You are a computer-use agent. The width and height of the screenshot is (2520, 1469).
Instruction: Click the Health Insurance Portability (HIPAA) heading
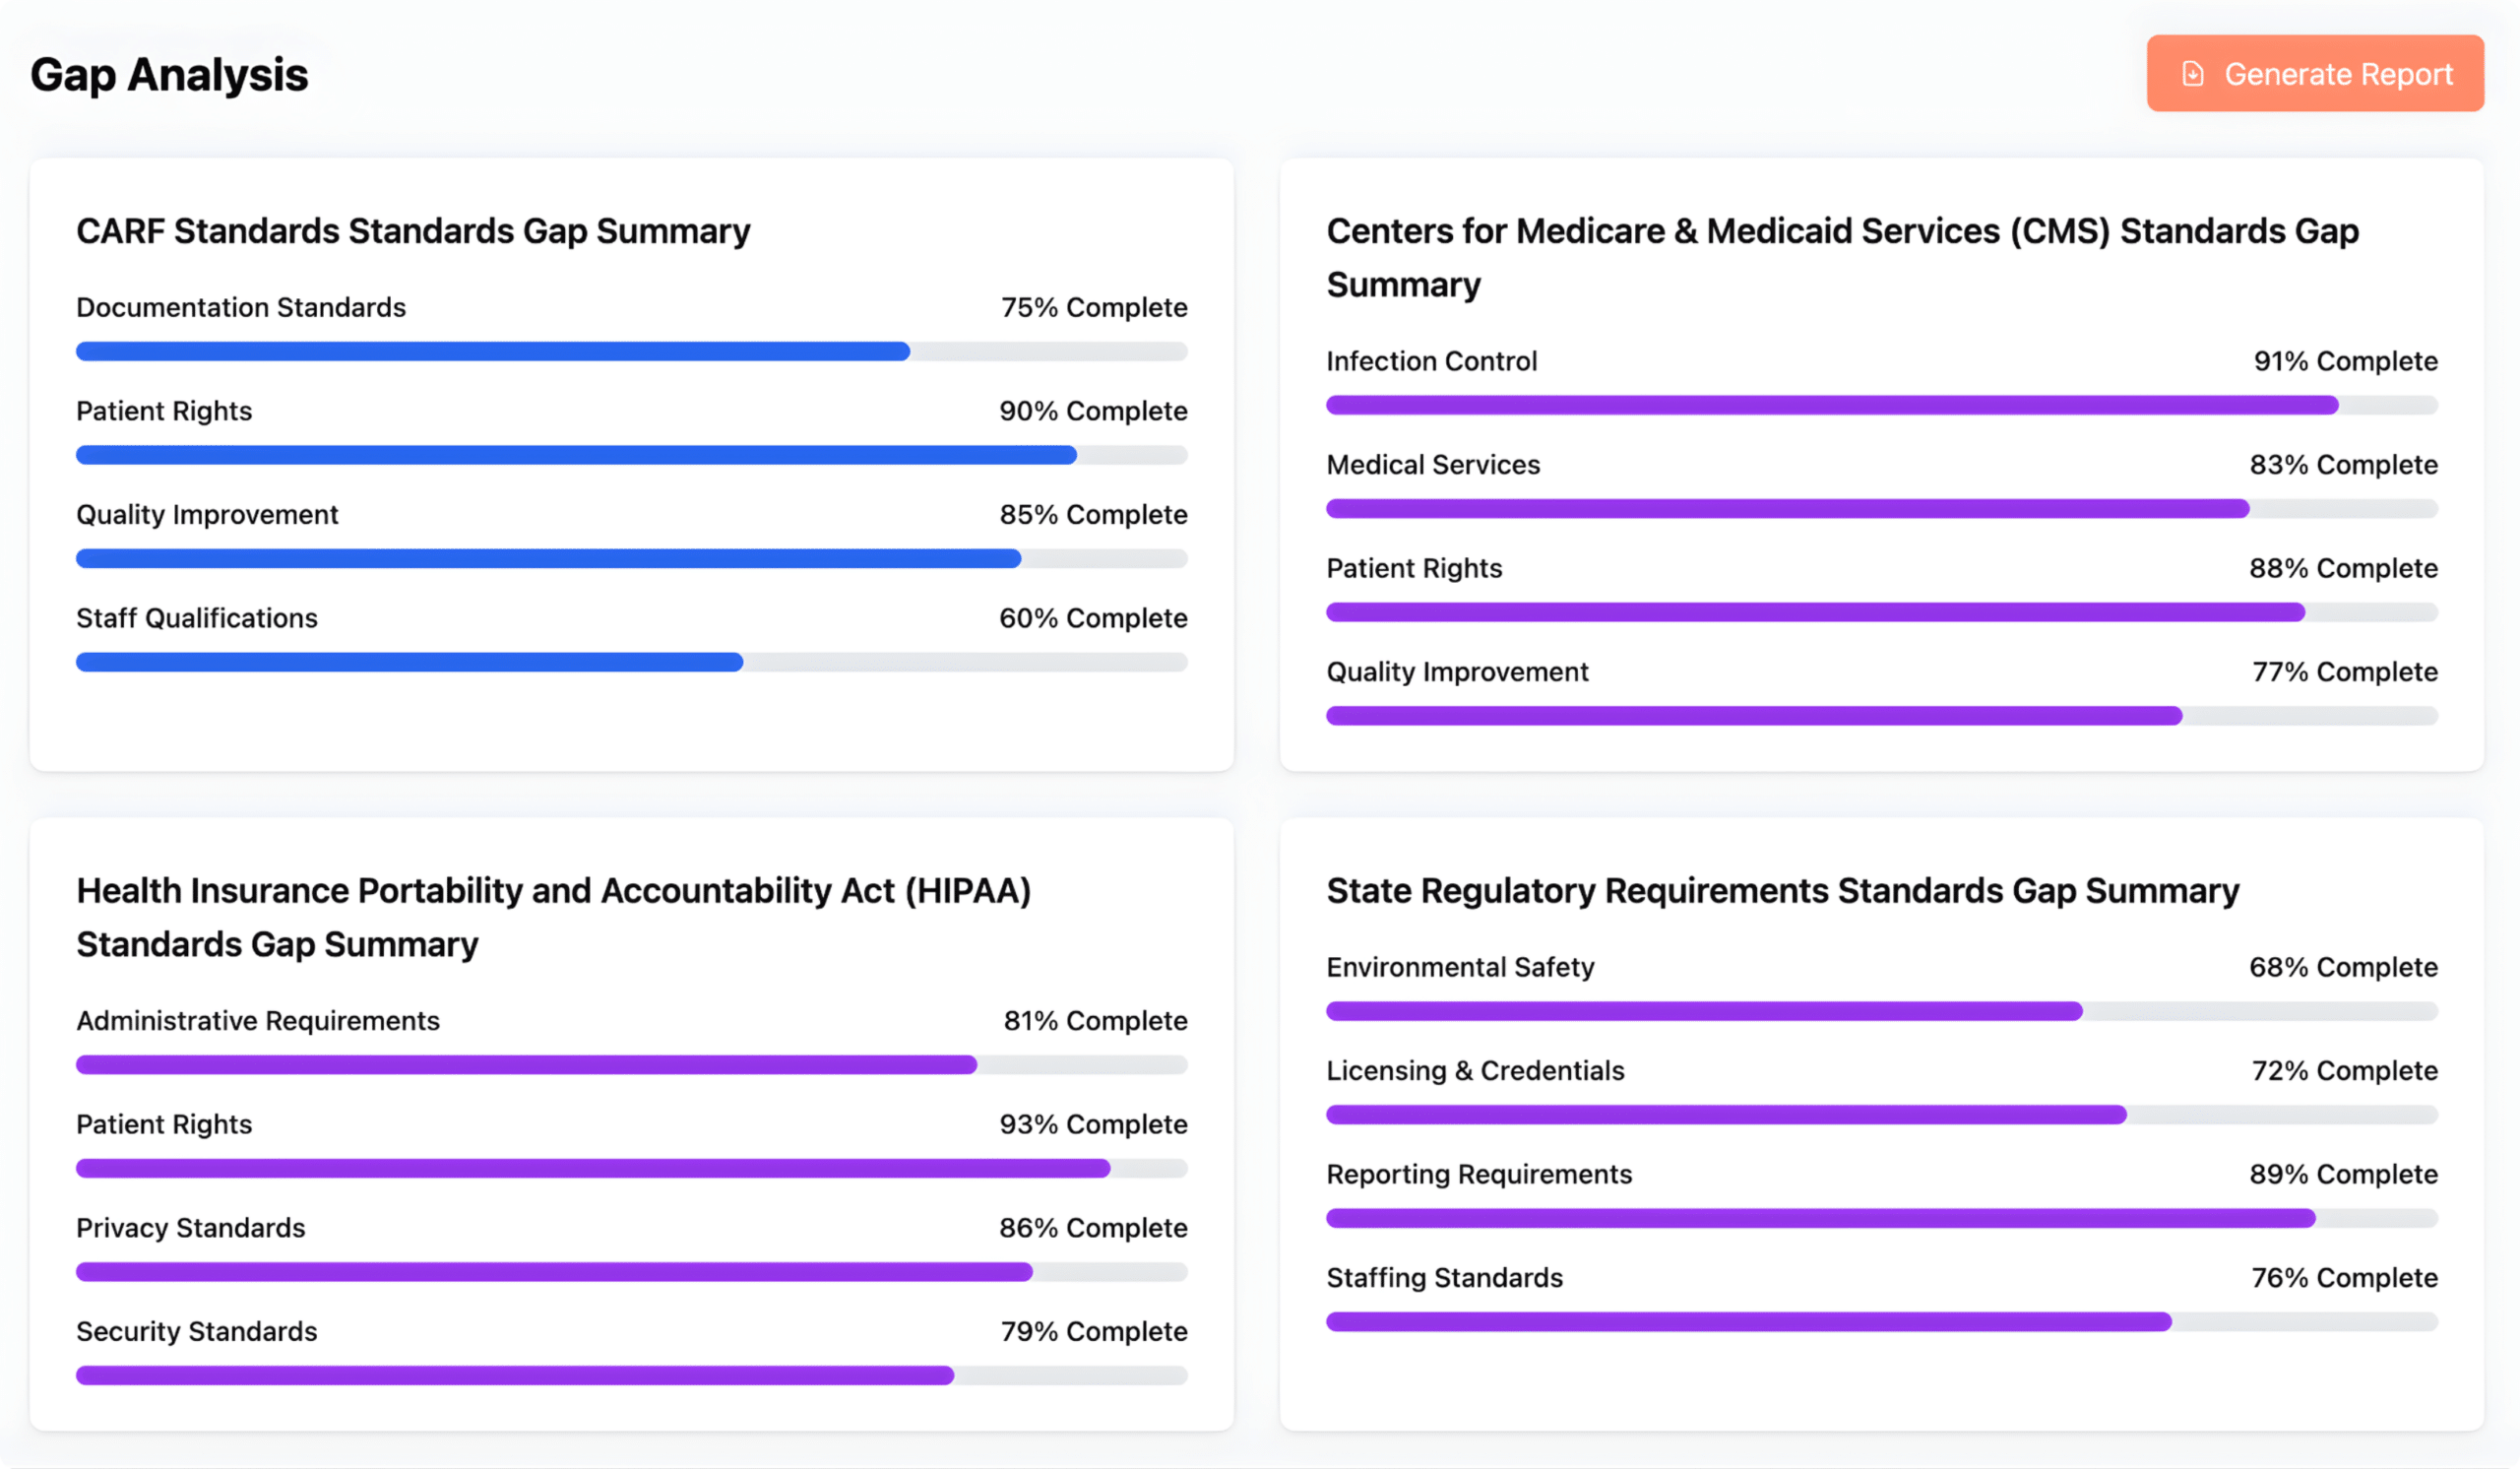(x=554, y=918)
